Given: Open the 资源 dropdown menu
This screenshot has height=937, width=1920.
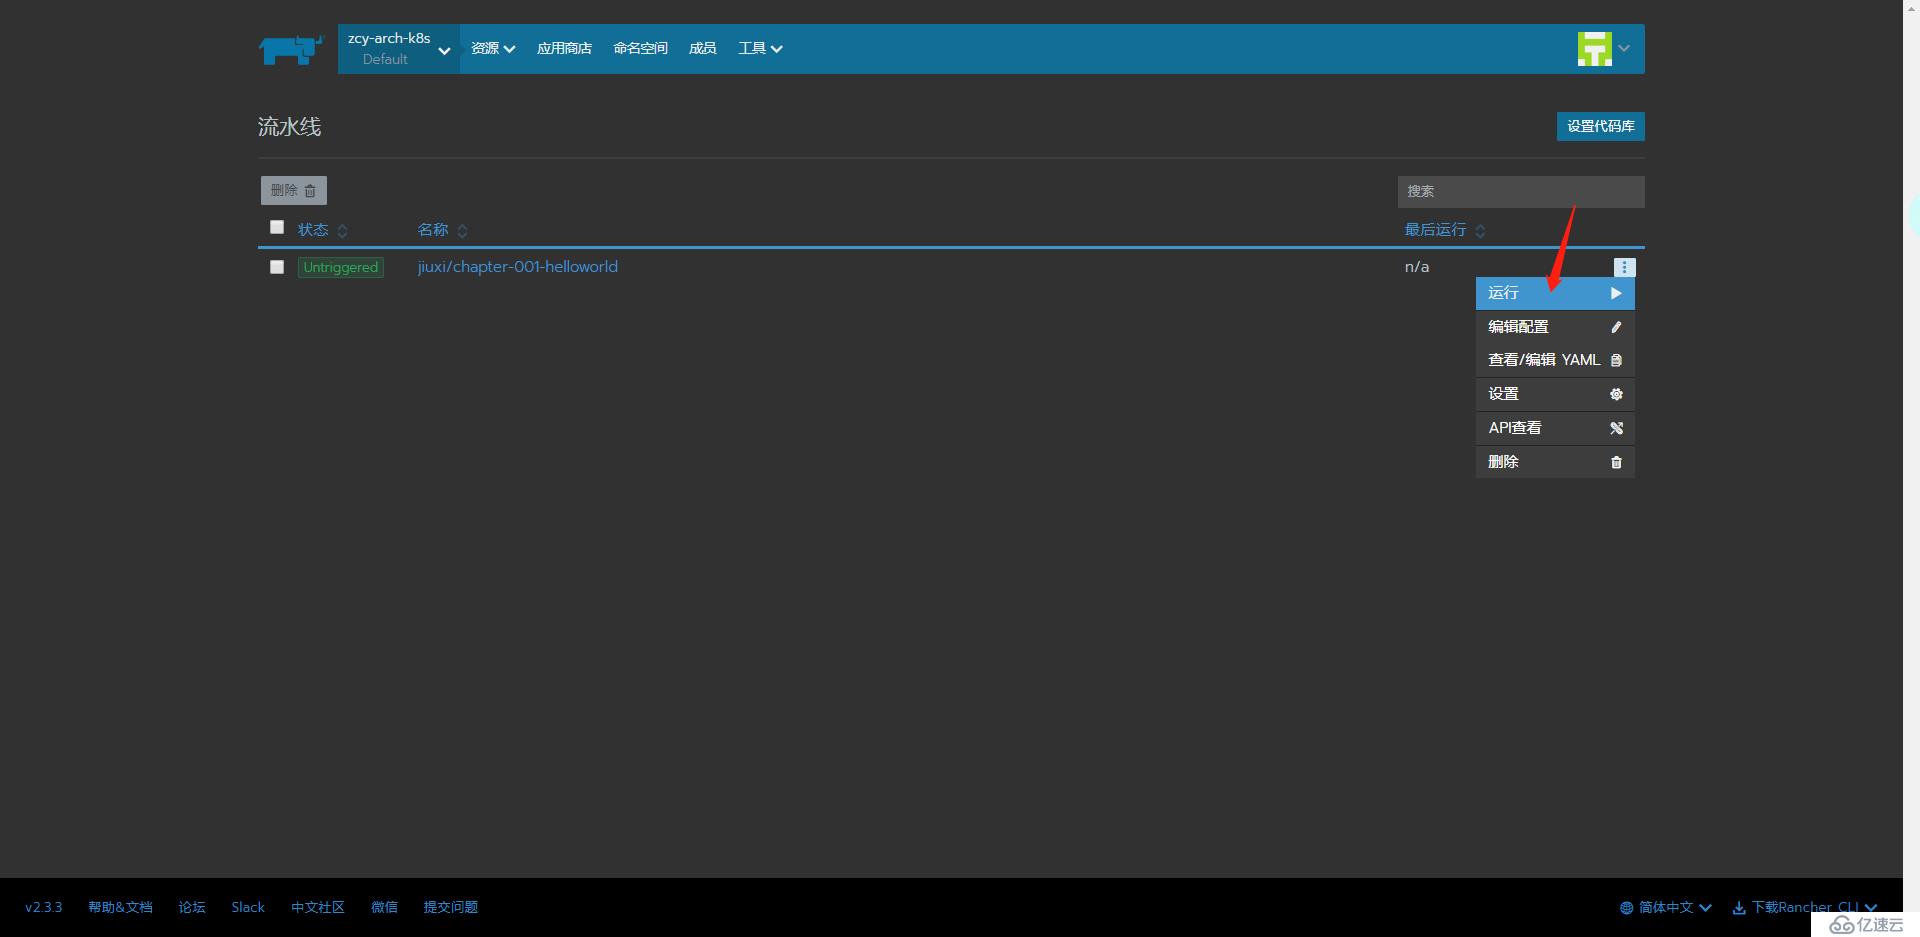Looking at the screenshot, I should coord(493,48).
